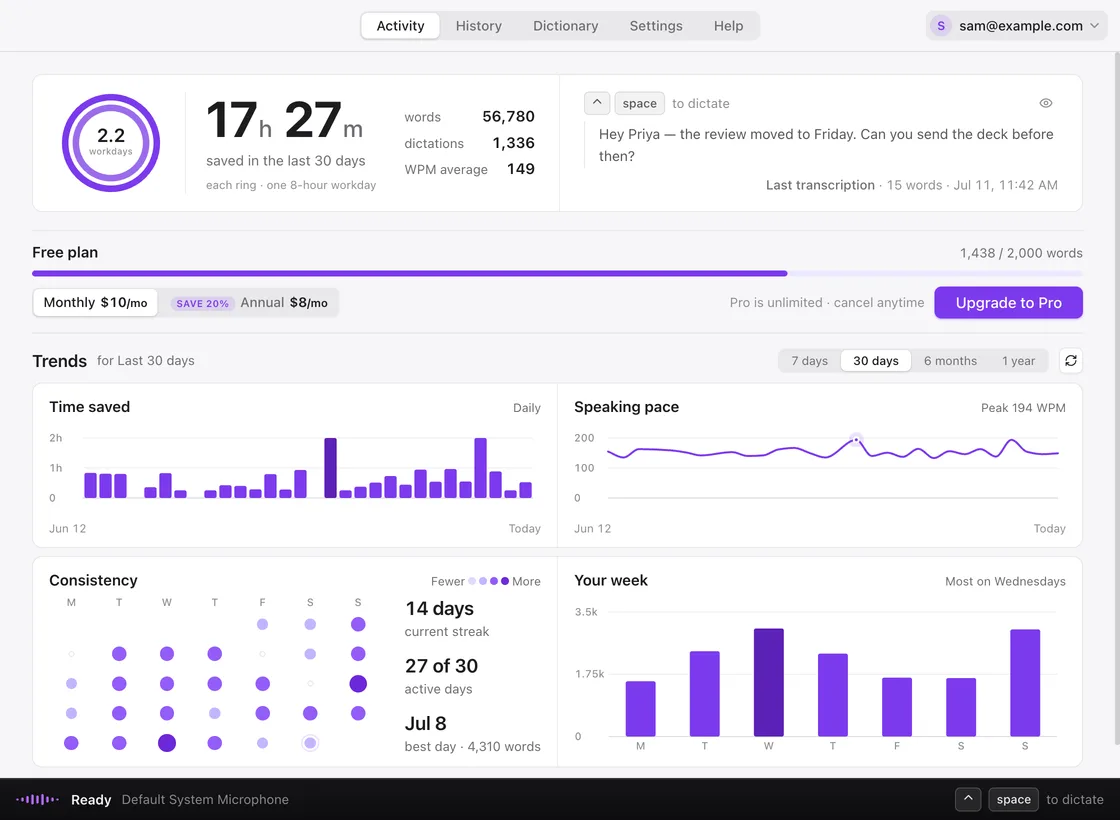Click the Pro is unlimited · cancel anytime text
The image size is (1120, 820).
(x=826, y=303)
